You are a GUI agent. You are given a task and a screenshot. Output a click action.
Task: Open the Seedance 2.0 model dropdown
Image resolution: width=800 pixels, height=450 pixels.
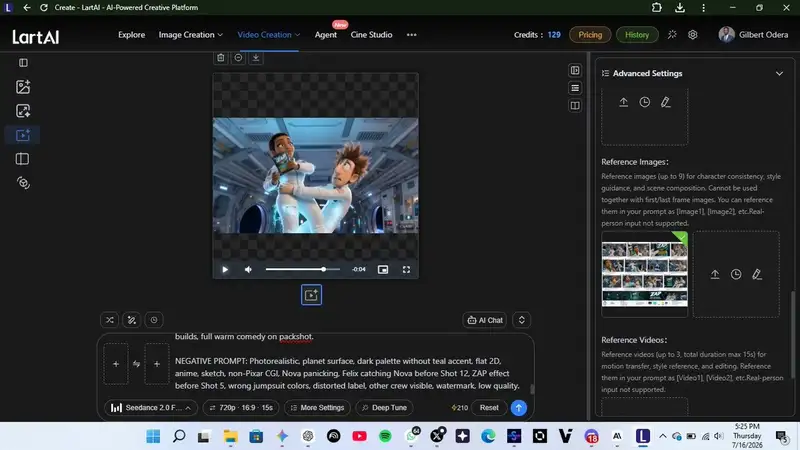click(x=151, y=408)
